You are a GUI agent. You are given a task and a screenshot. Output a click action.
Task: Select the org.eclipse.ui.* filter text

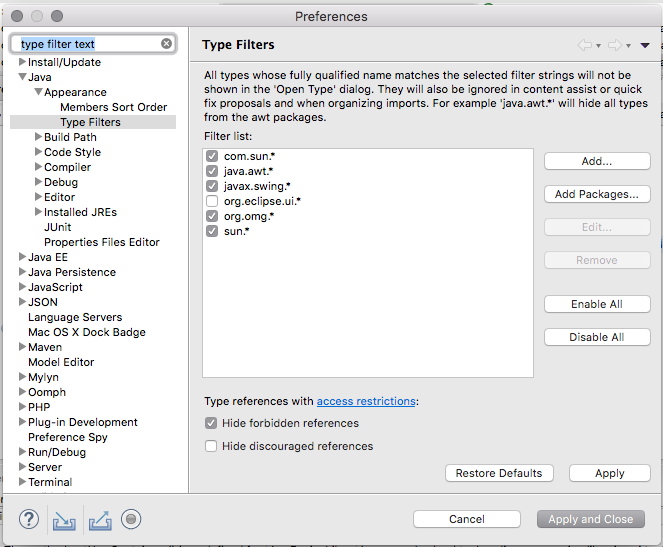(x=262, y=201)
